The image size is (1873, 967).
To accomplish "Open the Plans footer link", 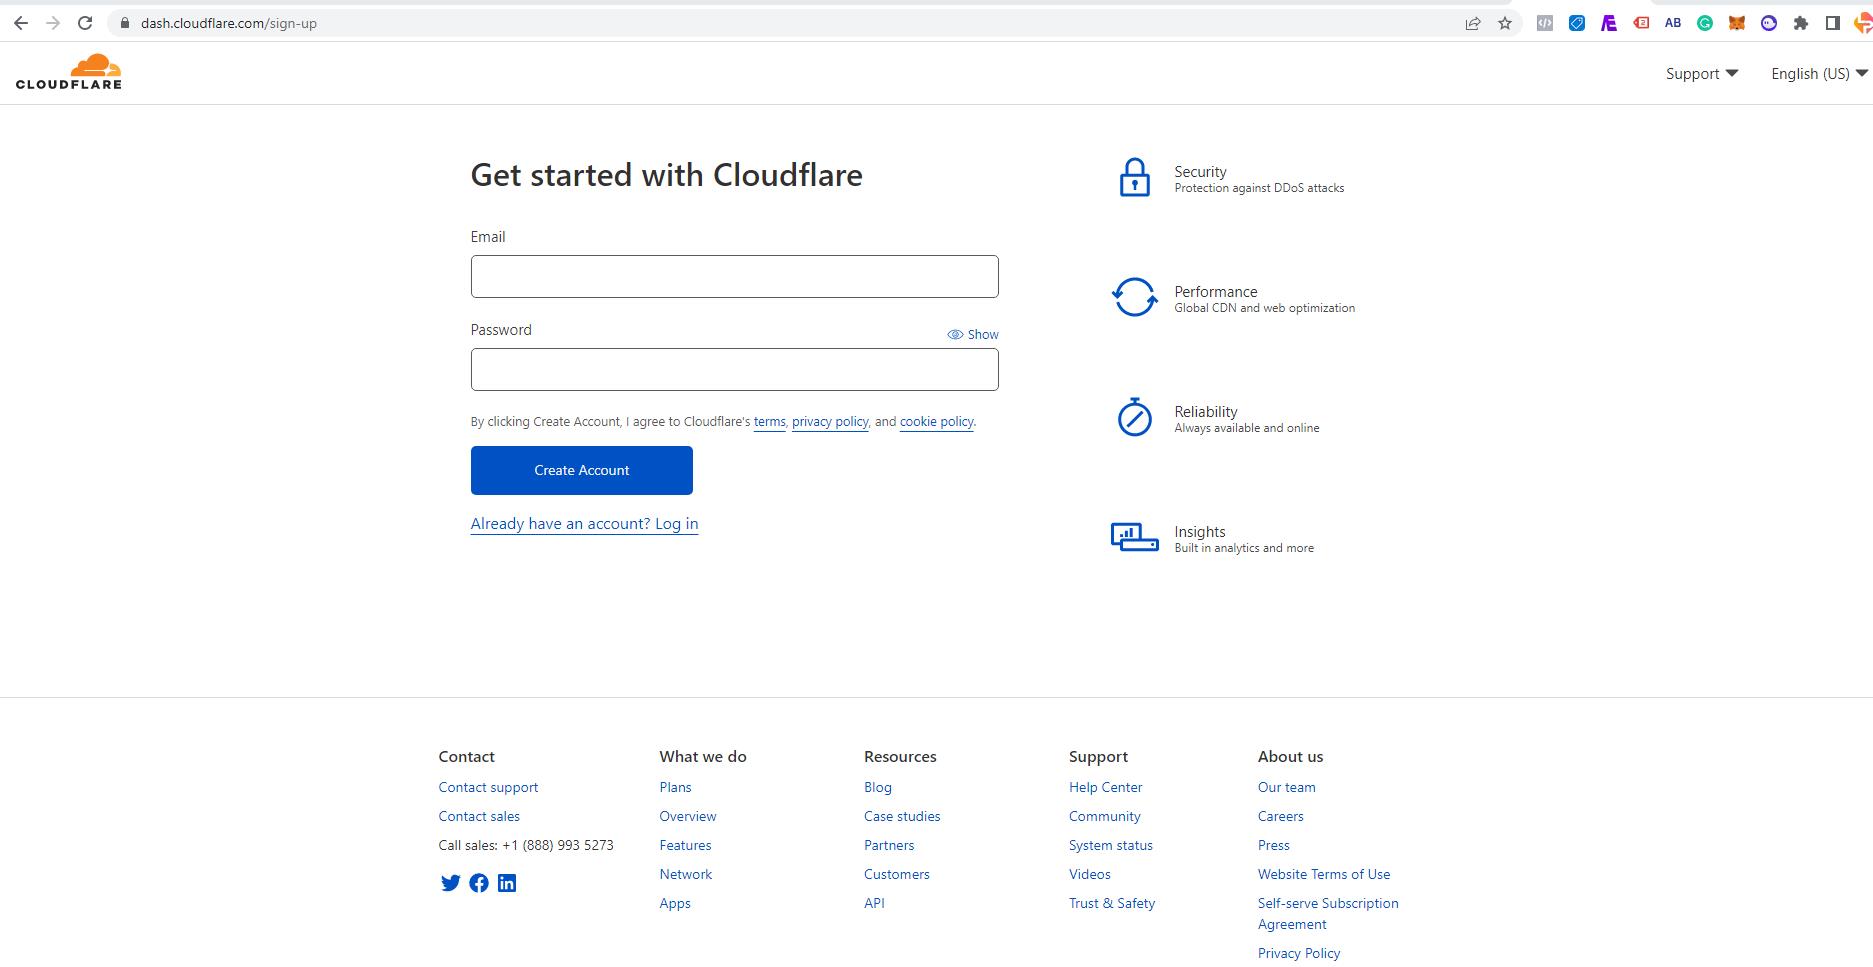I will (x=675, y=788).
